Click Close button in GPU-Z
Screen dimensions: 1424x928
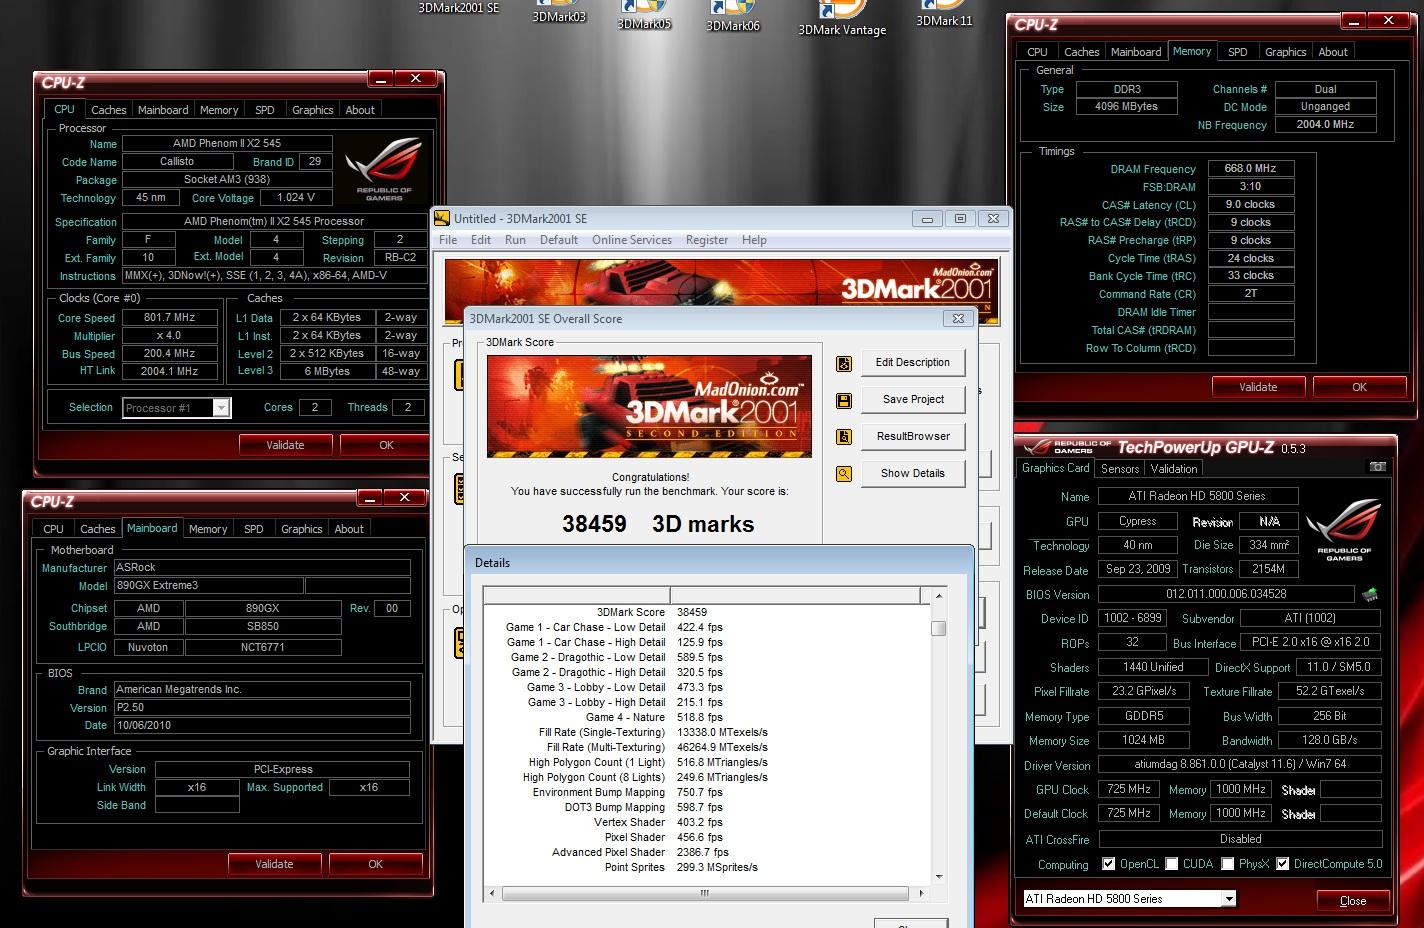click(1353, 900)
